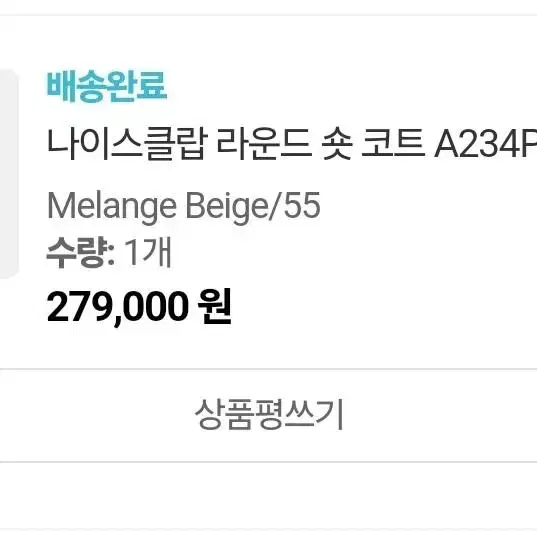Click the 나이스클랍 brand name word

127,143
